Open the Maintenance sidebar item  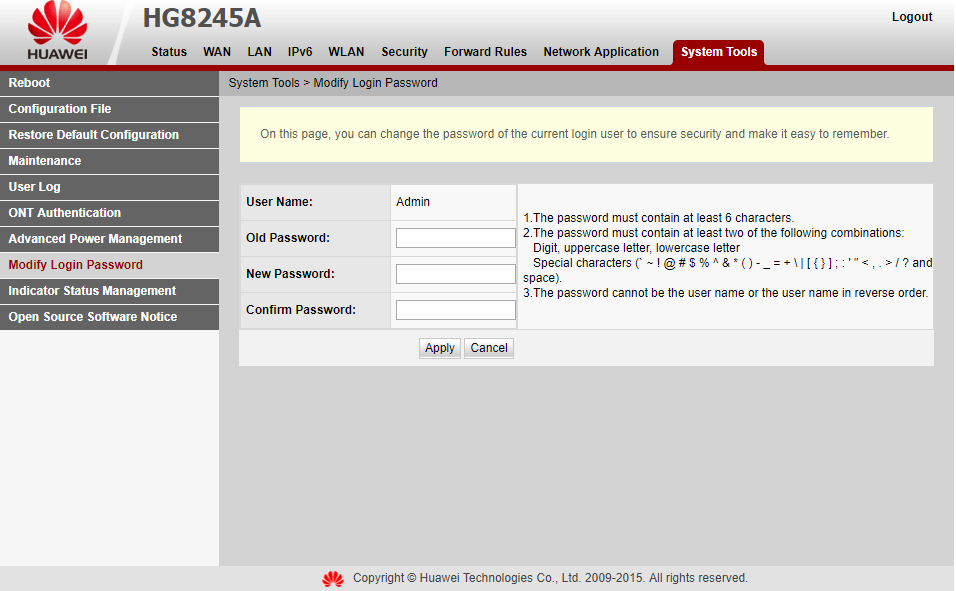pos(110,161)
